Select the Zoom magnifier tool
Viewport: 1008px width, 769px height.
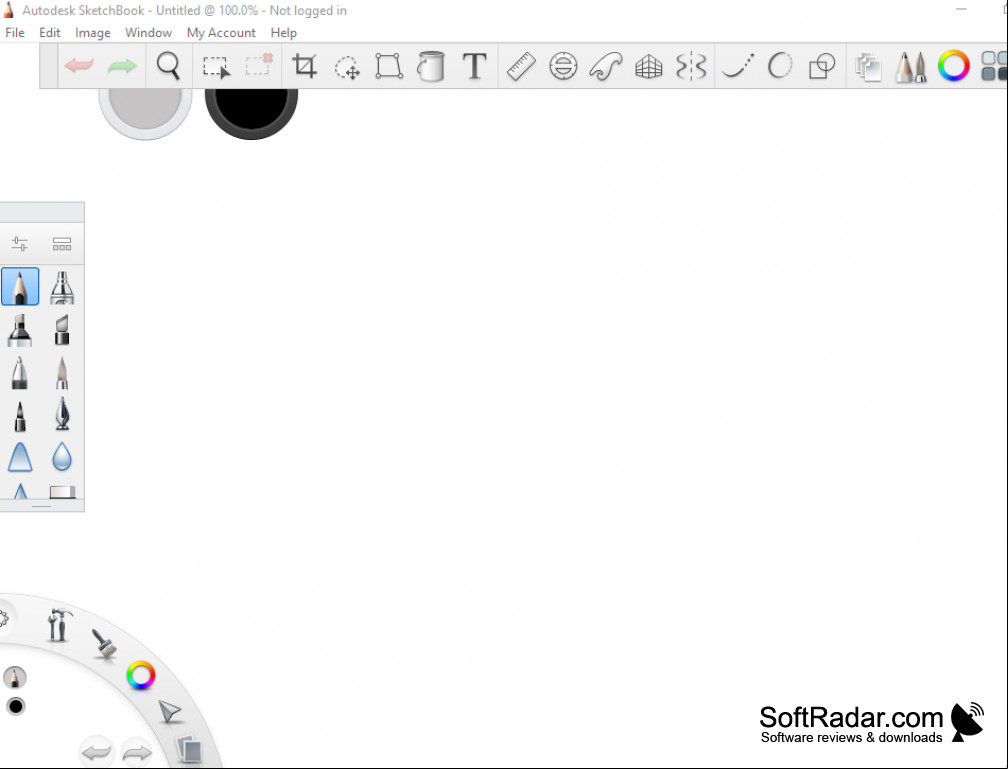168,66
